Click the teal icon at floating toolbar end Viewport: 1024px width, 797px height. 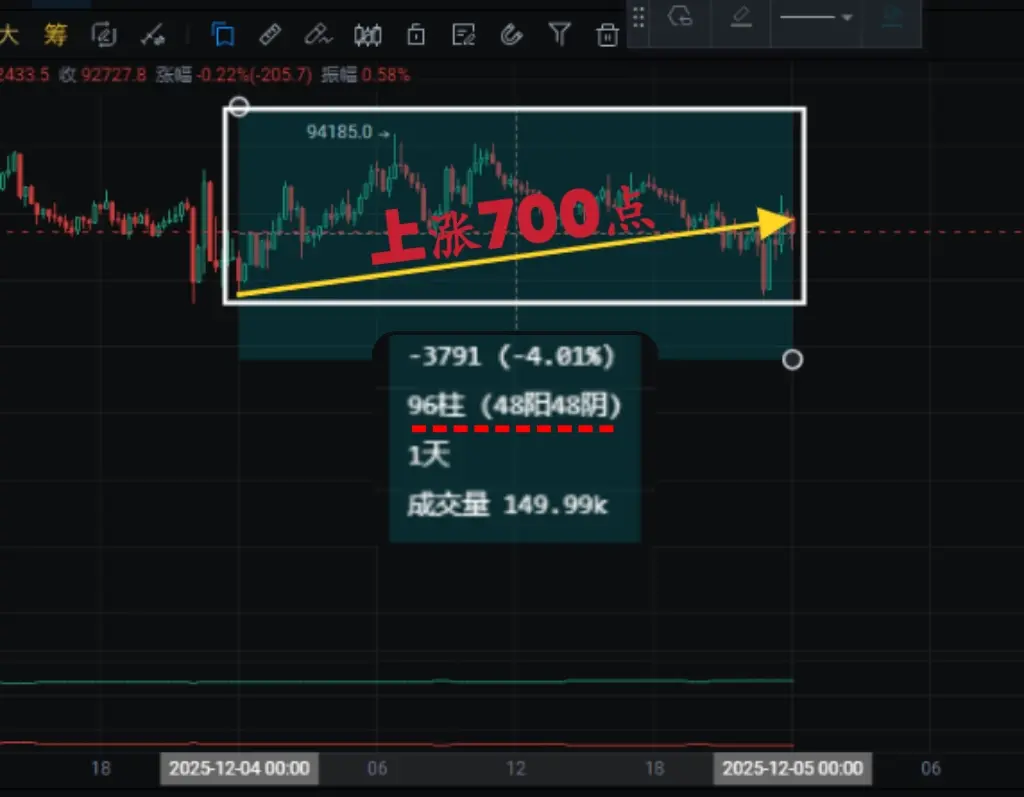892,18
